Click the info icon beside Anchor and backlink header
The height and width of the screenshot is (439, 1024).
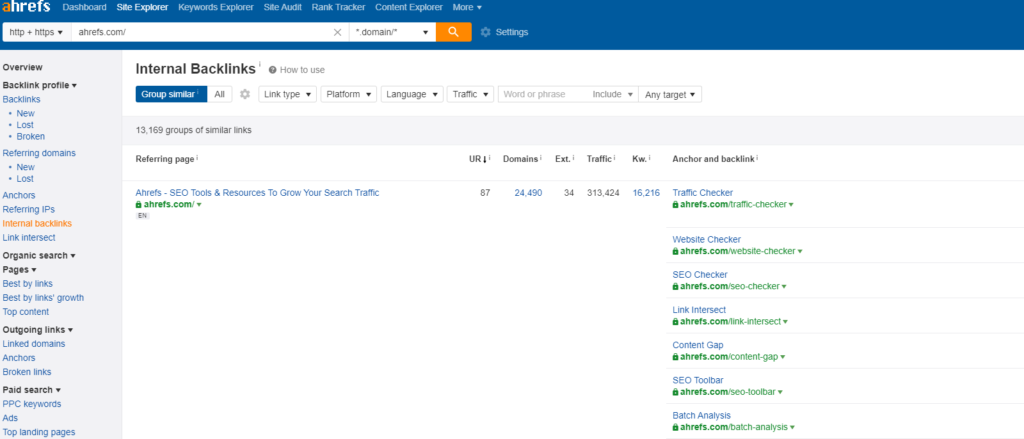coord(758,158)
